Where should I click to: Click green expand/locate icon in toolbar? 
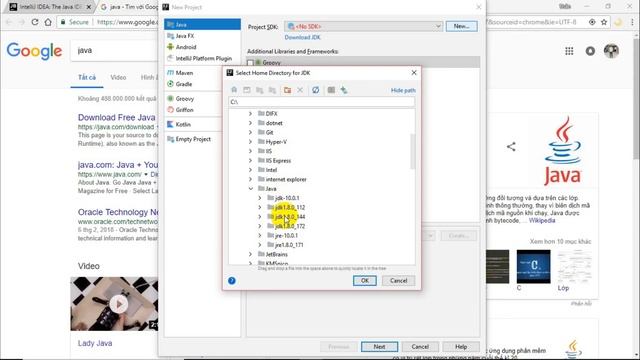(x=344, y=90)
